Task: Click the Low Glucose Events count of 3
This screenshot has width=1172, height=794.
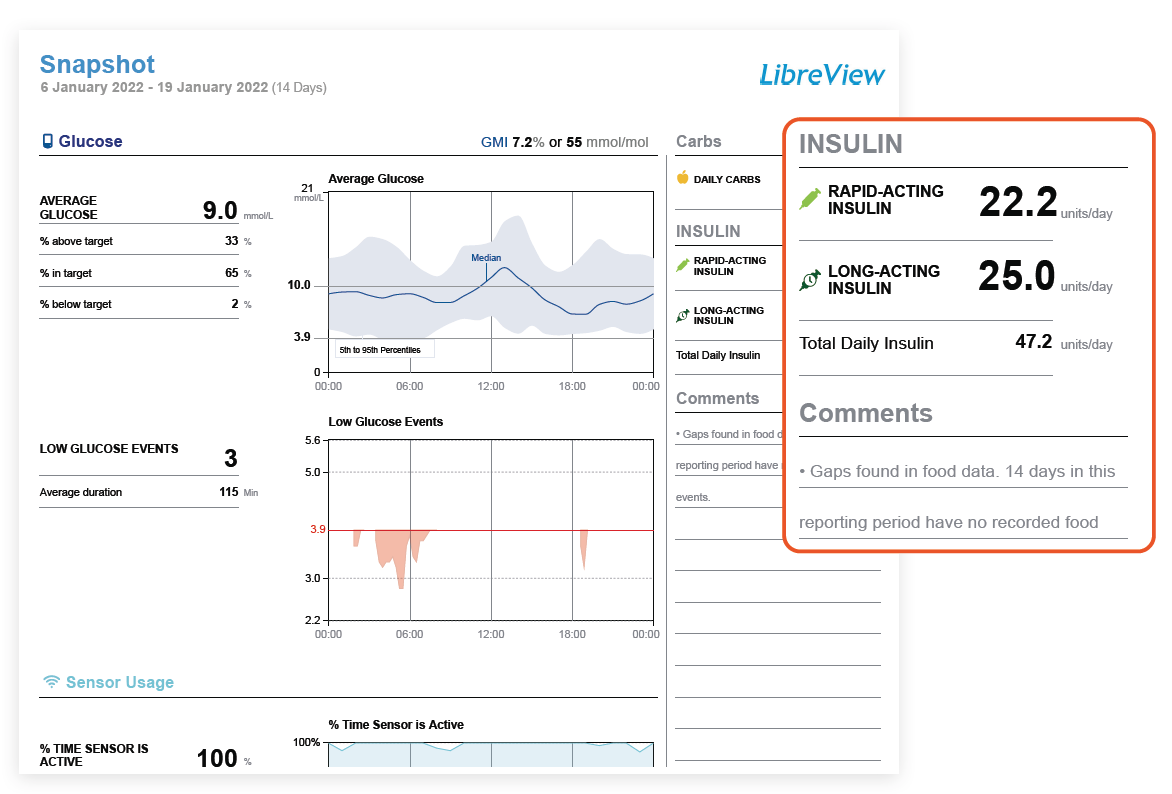Action: coord(230,459)
